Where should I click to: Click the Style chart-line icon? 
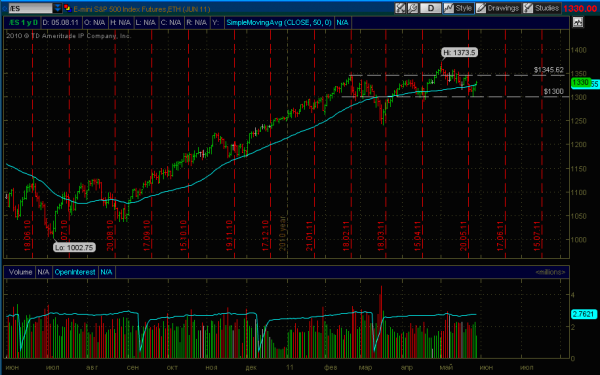[x=448, y=8]
